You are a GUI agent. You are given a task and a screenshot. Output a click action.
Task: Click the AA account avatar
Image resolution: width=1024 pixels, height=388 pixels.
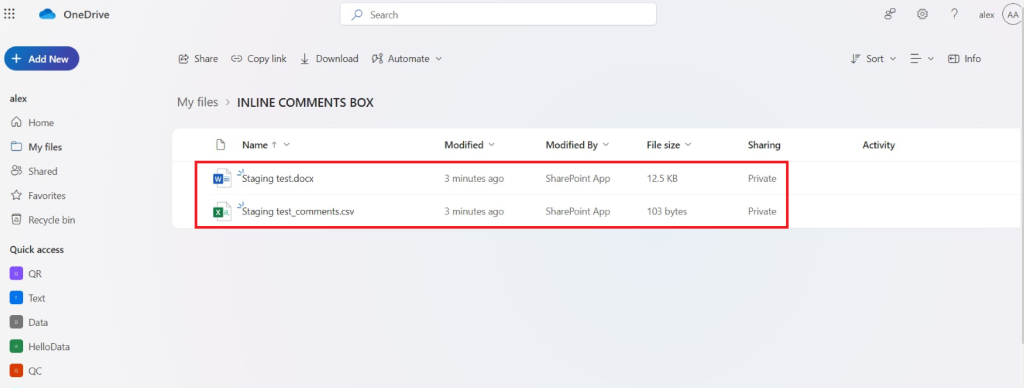point(1012,14)
